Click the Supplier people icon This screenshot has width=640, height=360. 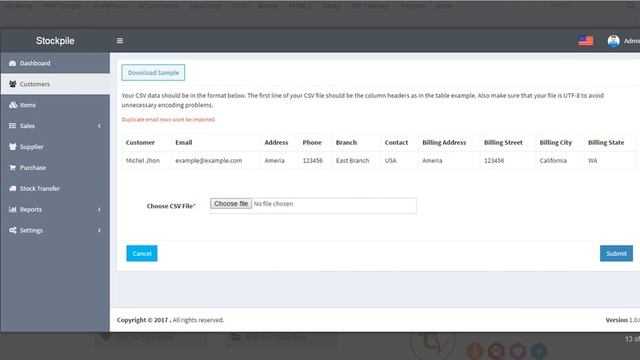[13, 147]
